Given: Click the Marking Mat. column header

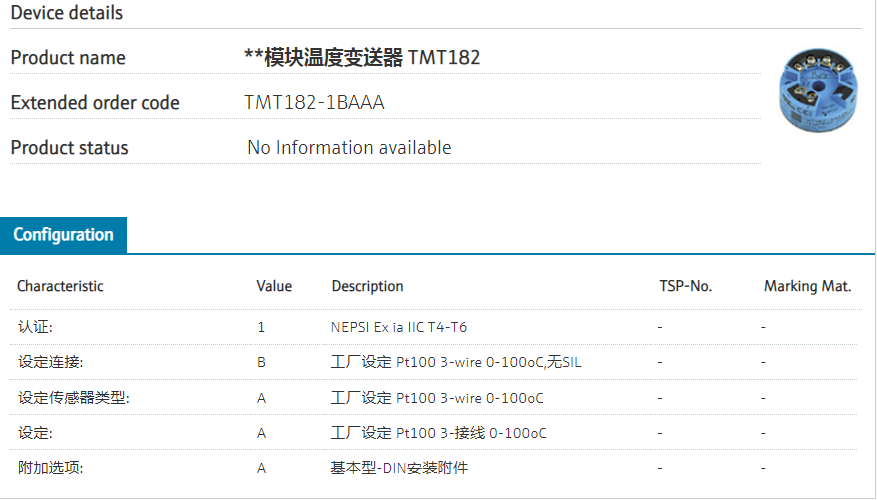Looking at the screenshot, I should (807, 286).
